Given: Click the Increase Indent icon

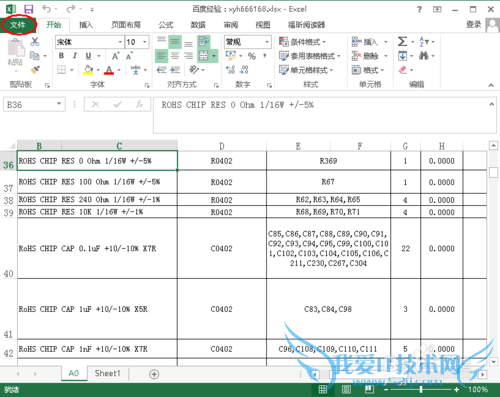Looking at the screenshot, I should [x=175, y=70].
